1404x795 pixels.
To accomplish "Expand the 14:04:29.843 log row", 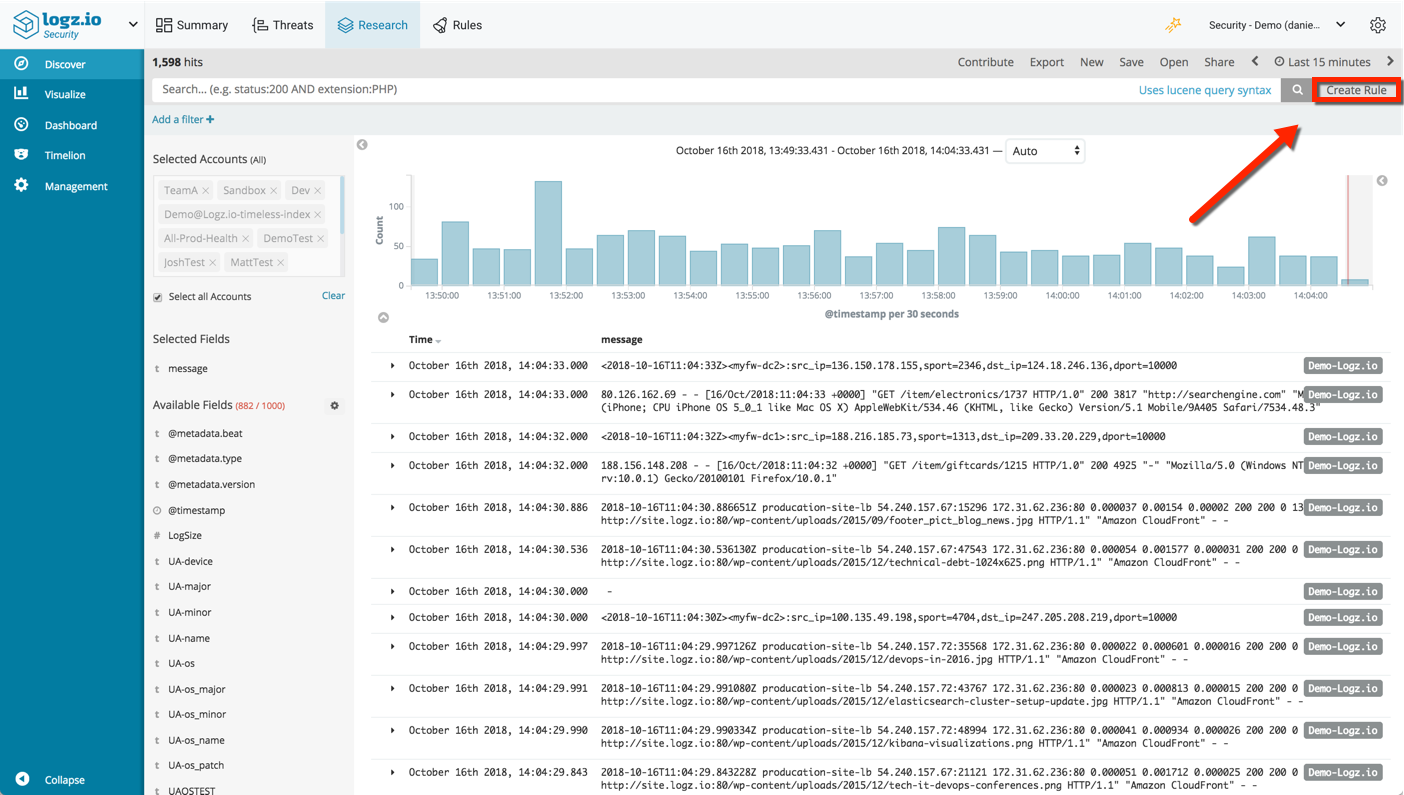I will [x=392, y=773].
